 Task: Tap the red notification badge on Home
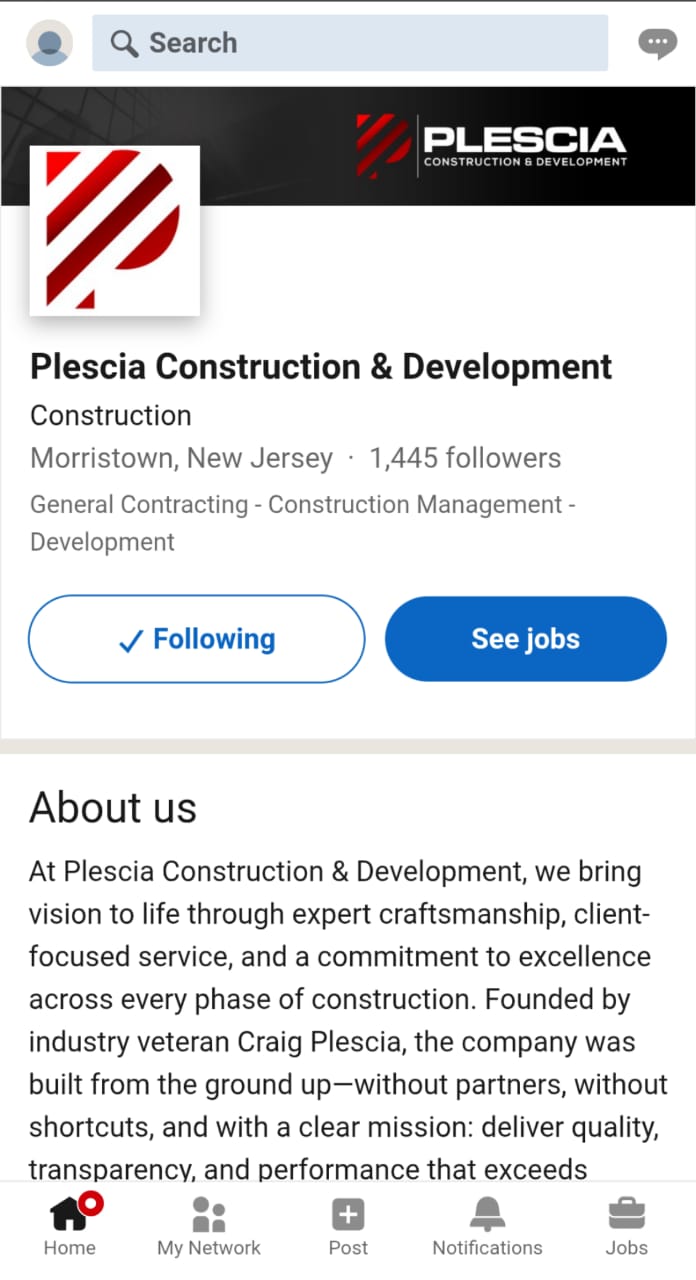(x=92, y=1203)
